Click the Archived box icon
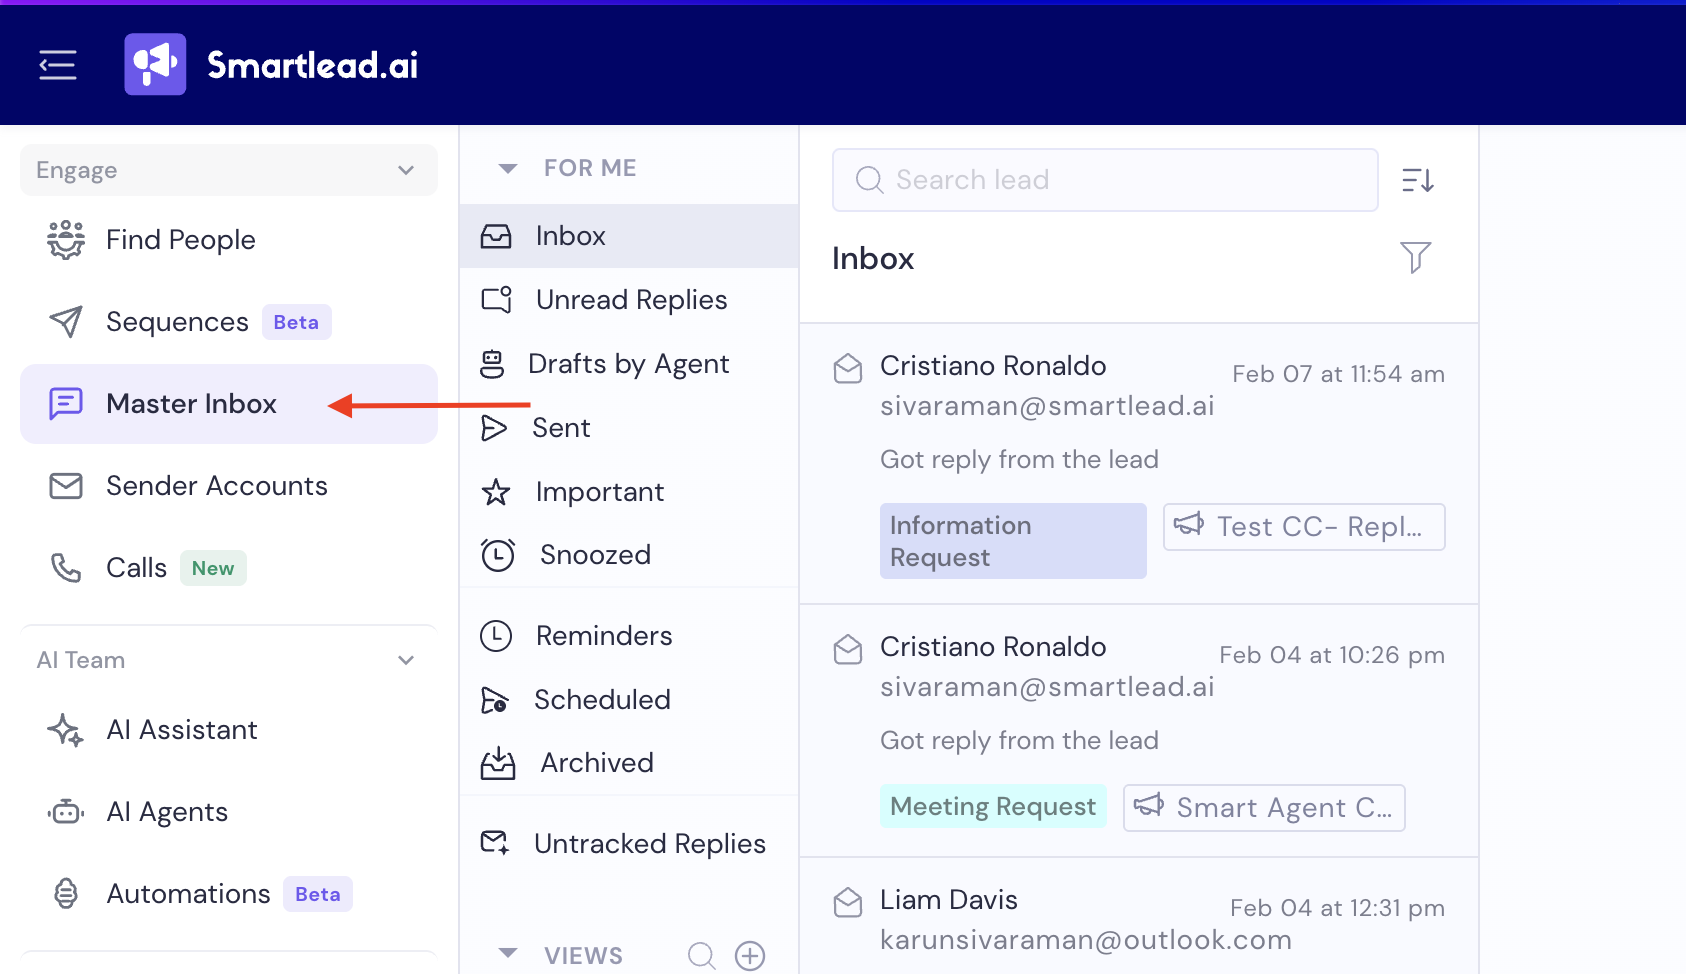Image resolution: width=1686 pixels, height=974 pixels. click(x=498, y=763)
